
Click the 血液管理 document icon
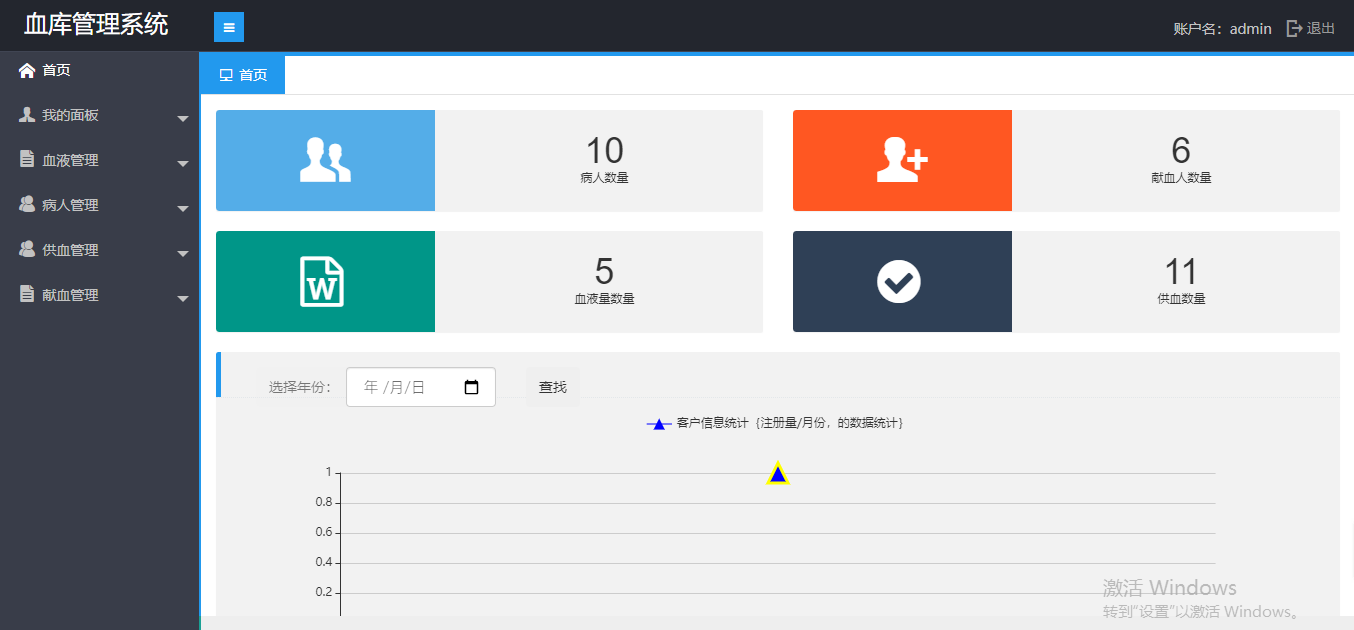pyautogui.click(x=27, y=159)
